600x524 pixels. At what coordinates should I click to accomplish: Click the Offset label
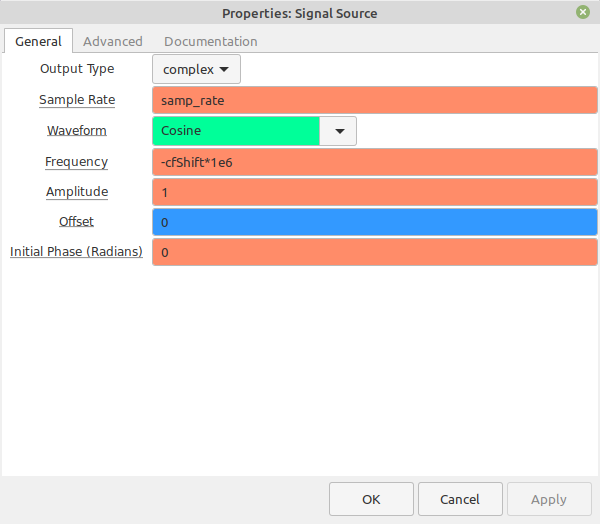click(76, 222)
